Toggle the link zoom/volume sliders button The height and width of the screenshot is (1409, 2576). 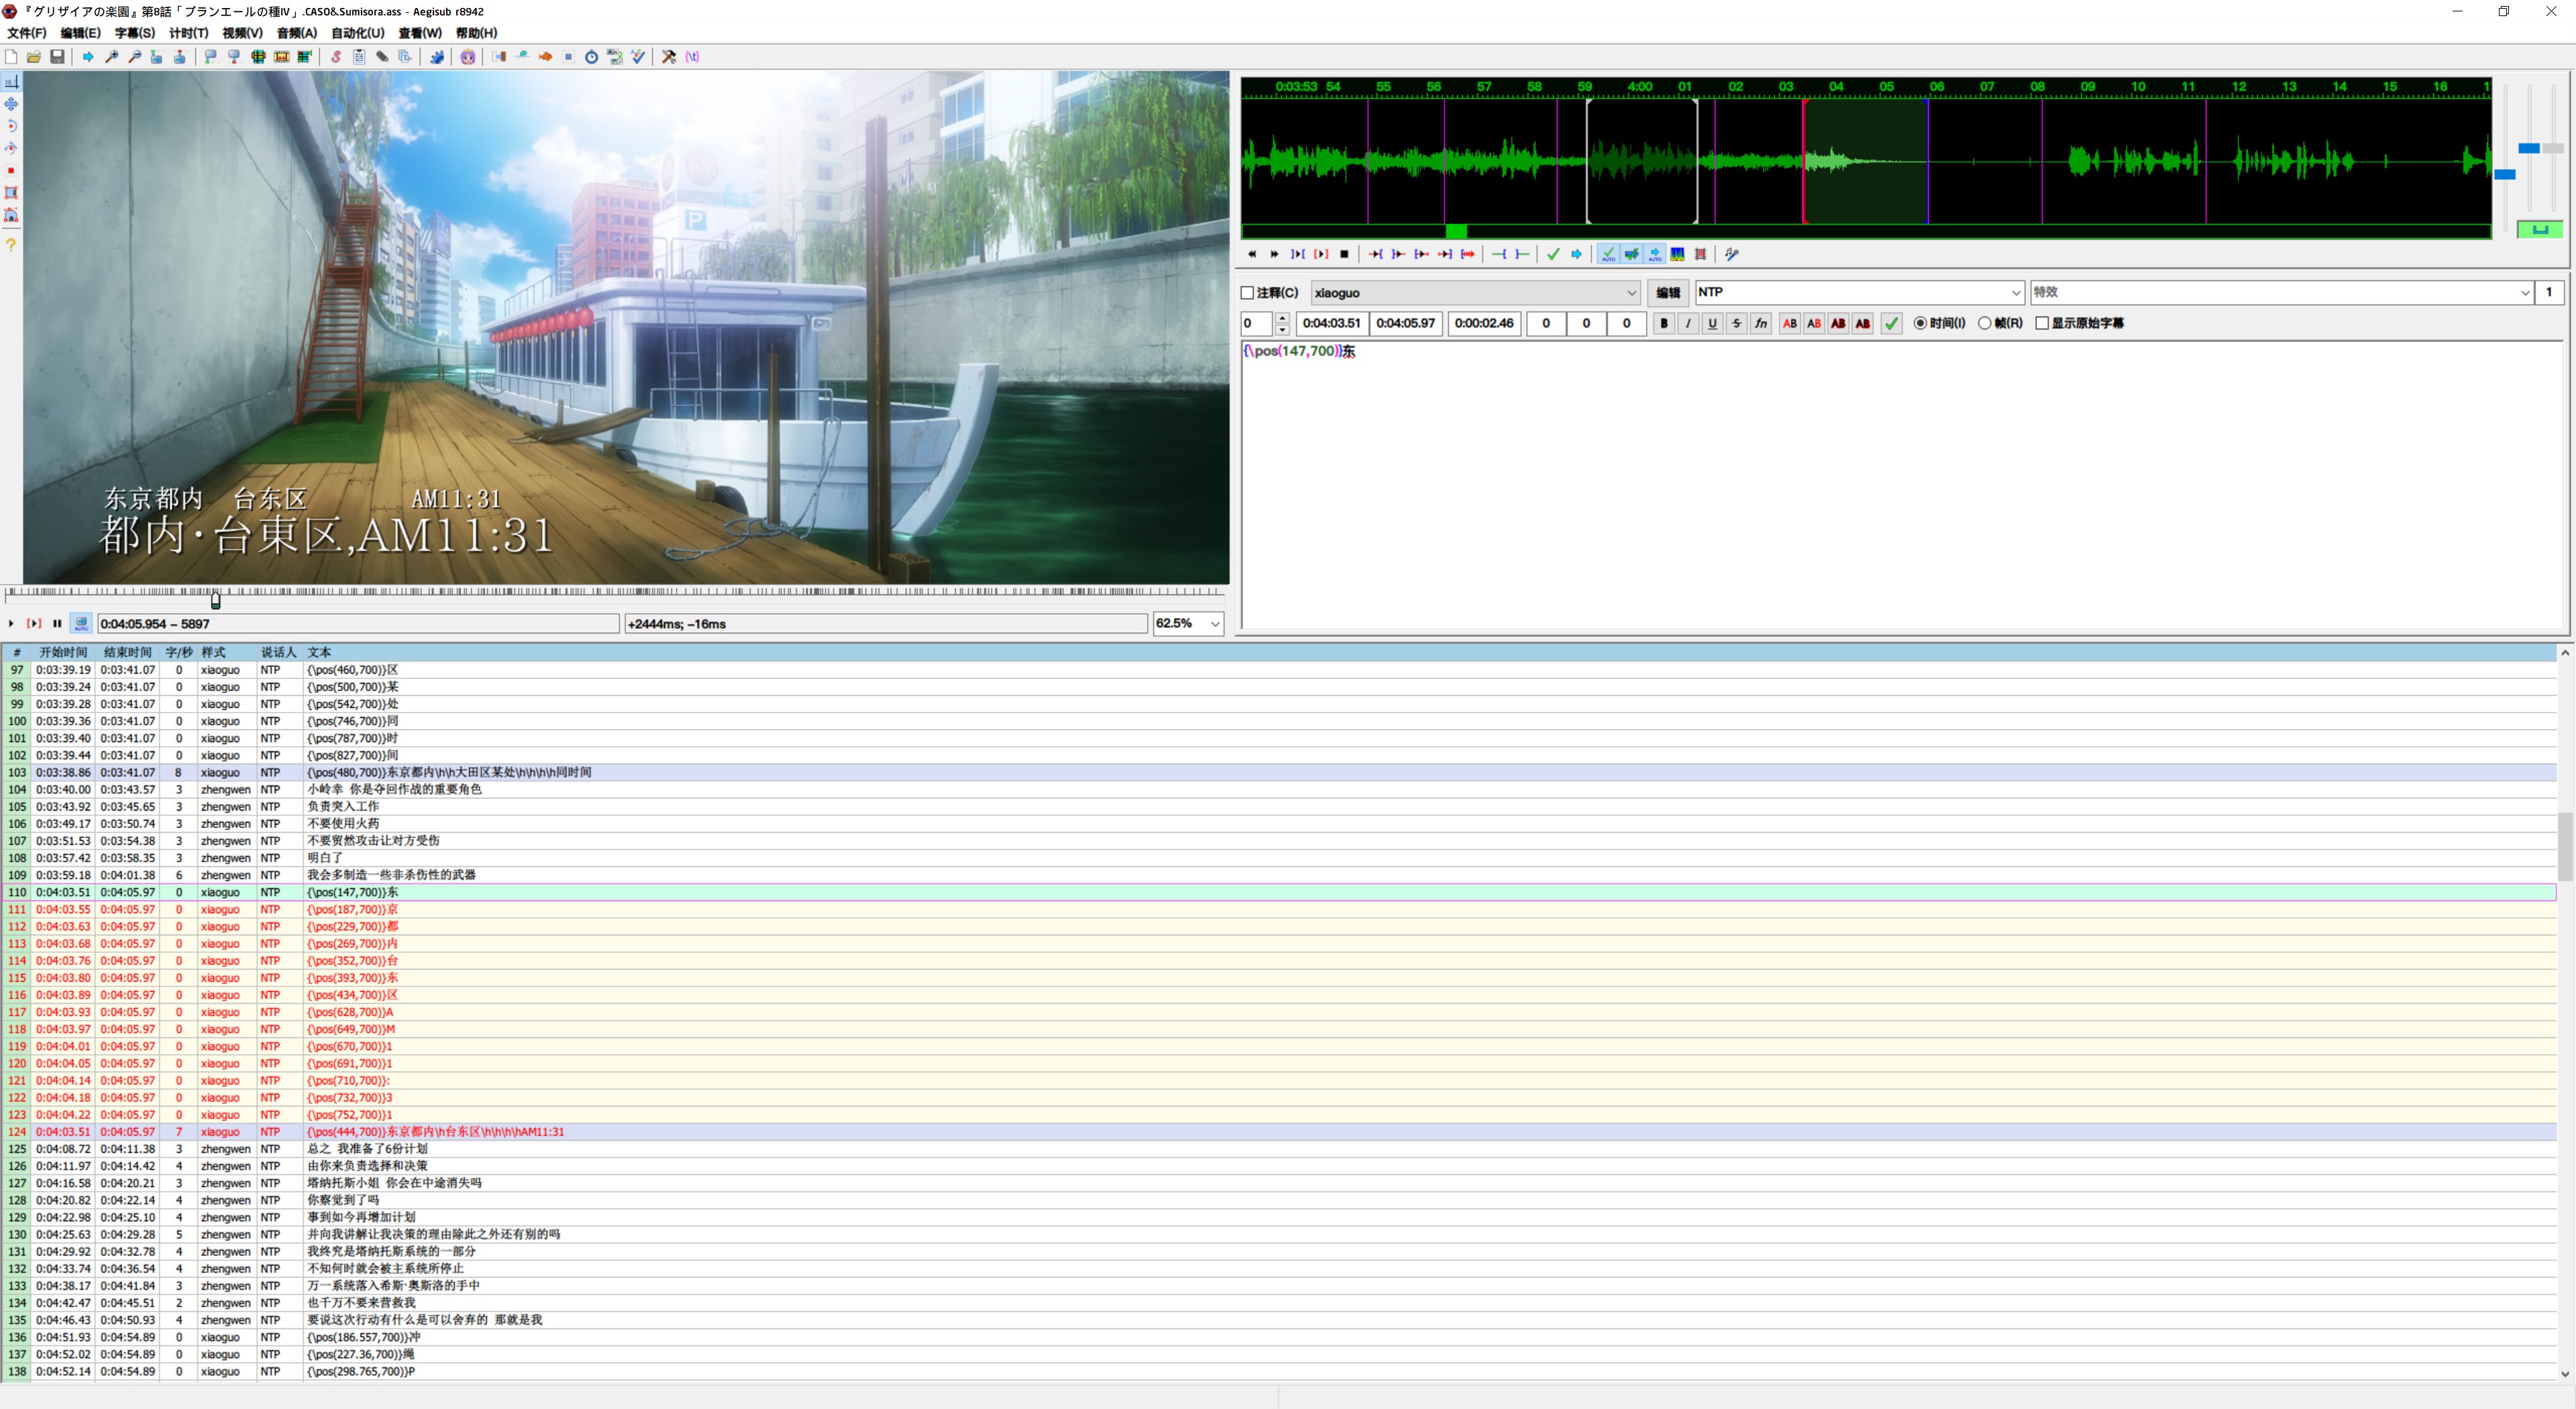pyautogui.click(x=2539, y=229)
